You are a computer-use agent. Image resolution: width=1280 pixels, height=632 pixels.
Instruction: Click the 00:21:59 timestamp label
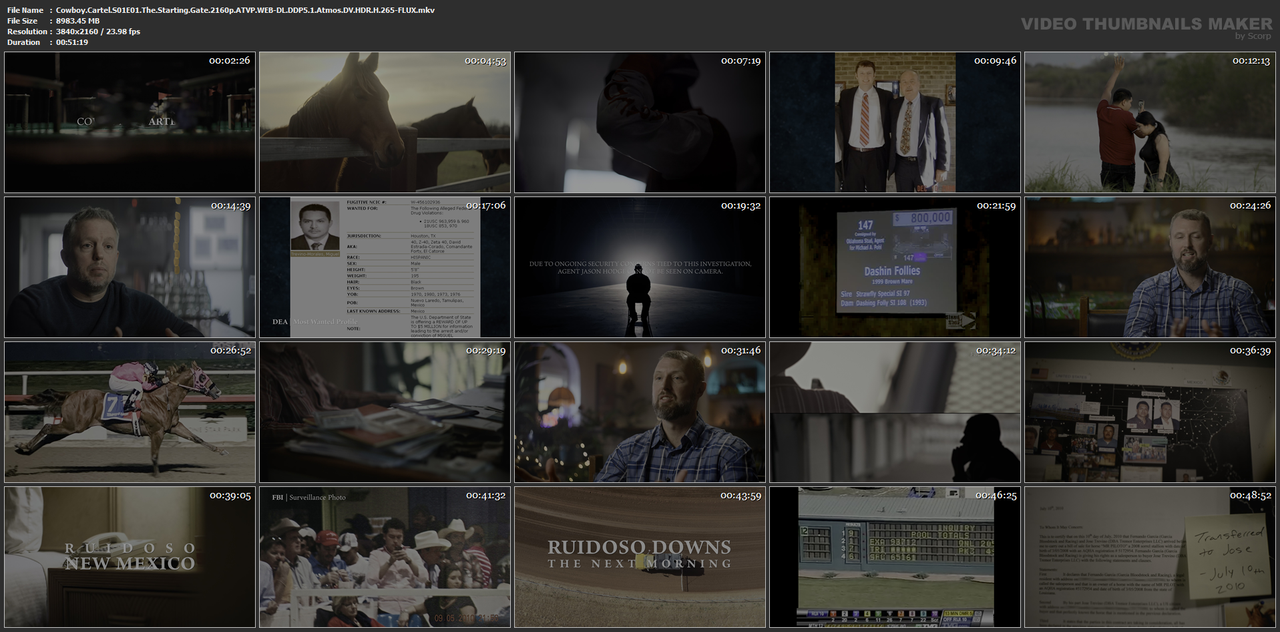(x=995, y=206)
